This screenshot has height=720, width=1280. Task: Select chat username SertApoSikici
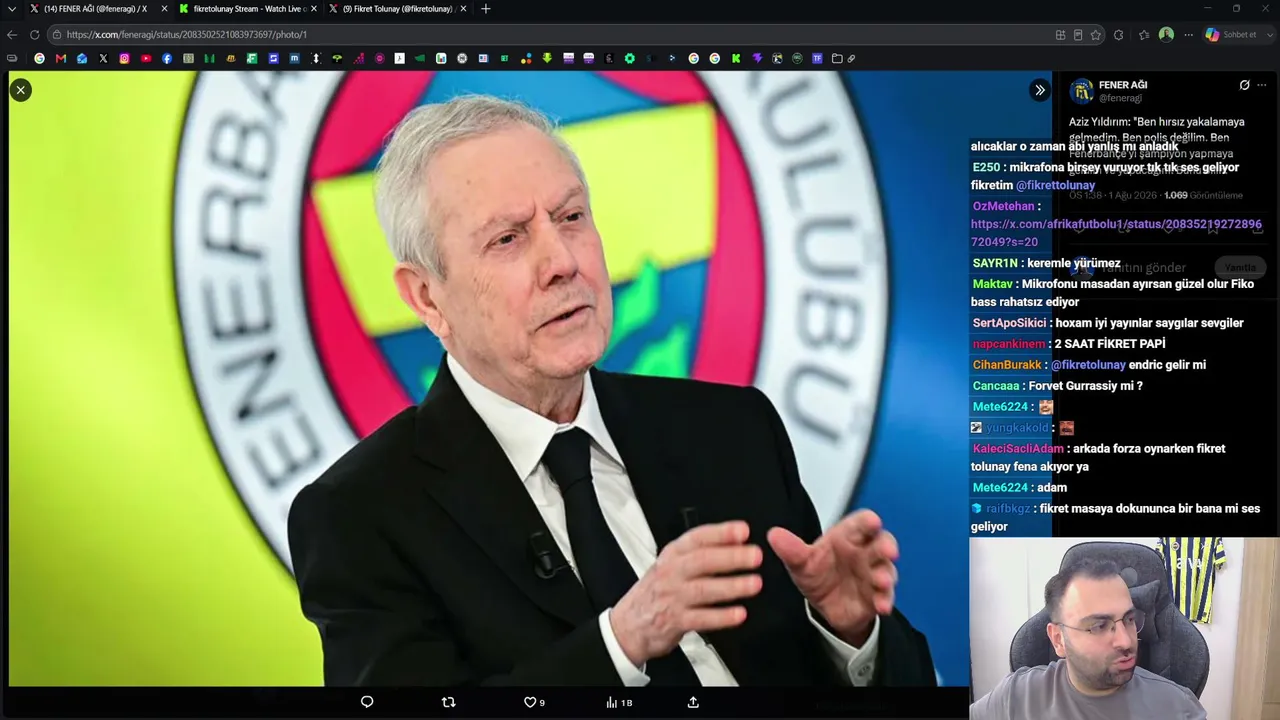coord(1009,323)
